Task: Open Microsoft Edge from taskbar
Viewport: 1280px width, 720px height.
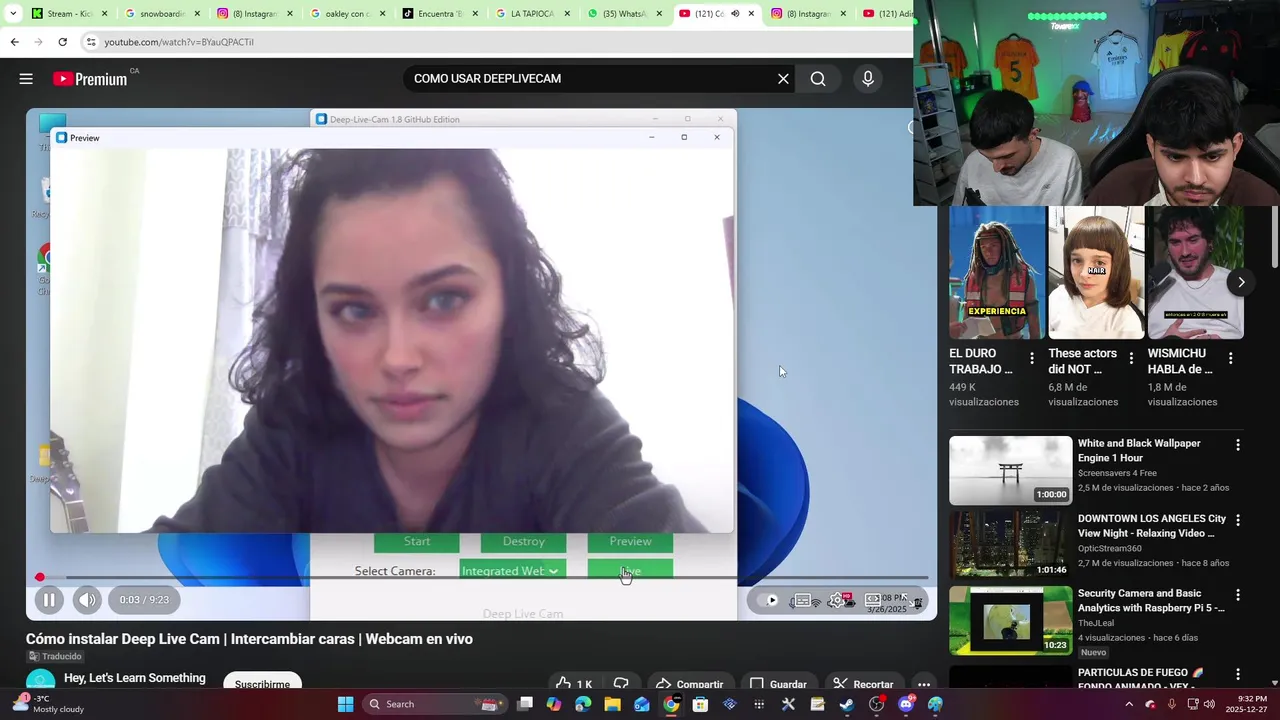Action: coord(583,704)
